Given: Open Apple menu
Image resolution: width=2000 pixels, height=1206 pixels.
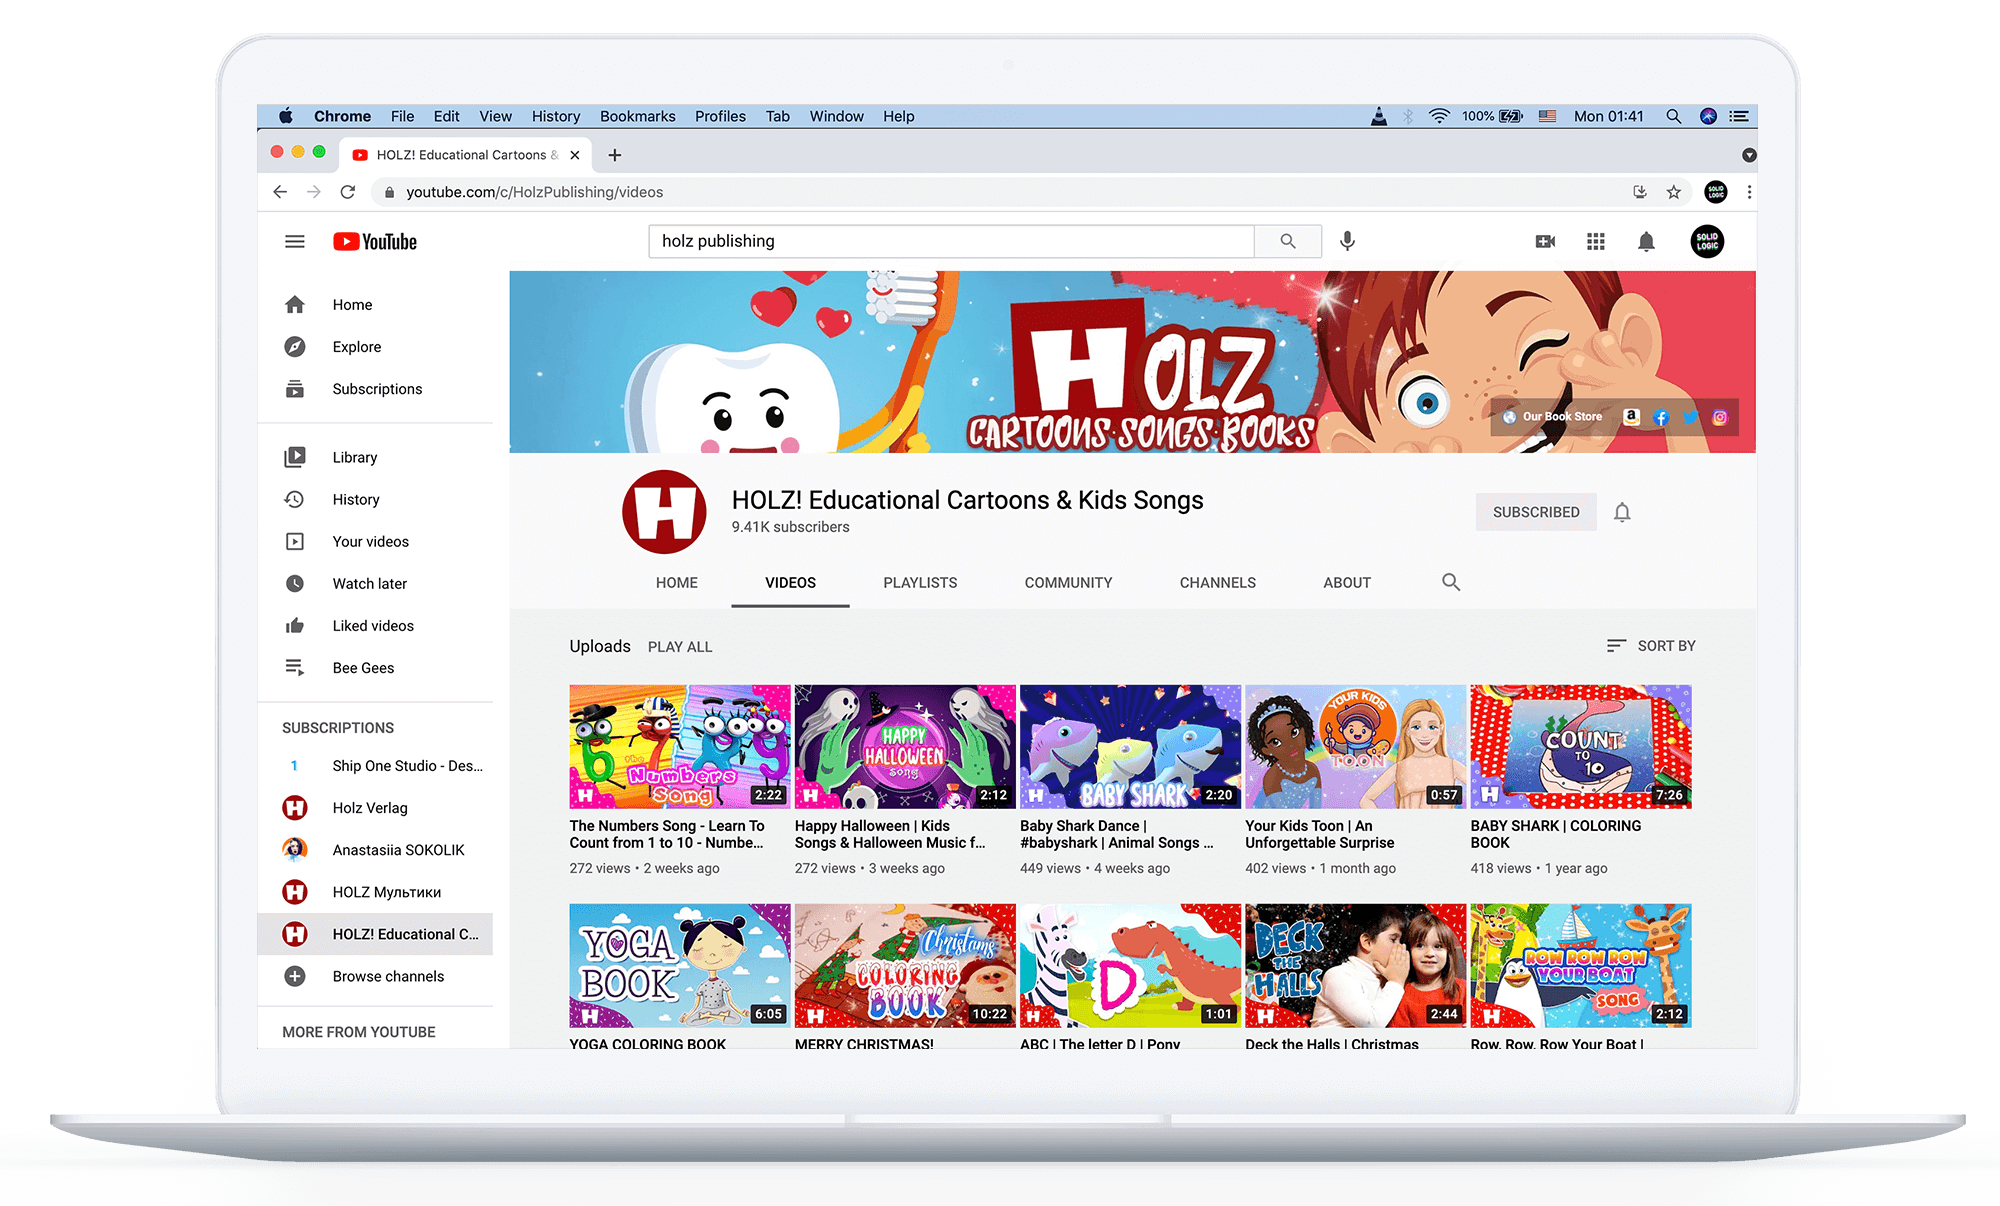Looking at the screenshot, I should point(285,116).
